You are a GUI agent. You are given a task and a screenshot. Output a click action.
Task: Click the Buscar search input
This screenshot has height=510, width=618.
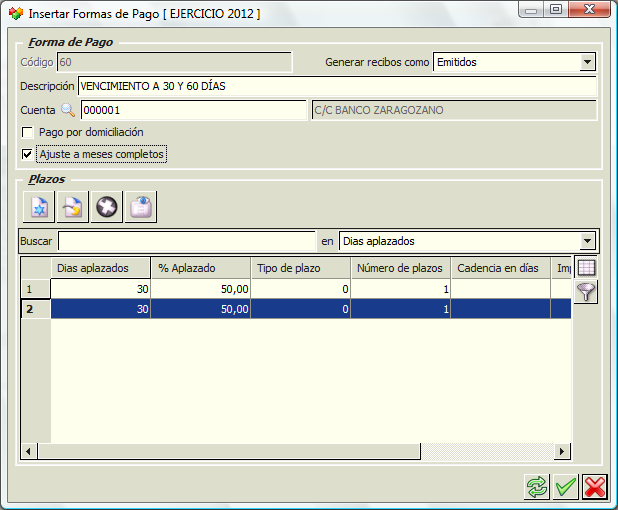[187, 241]
